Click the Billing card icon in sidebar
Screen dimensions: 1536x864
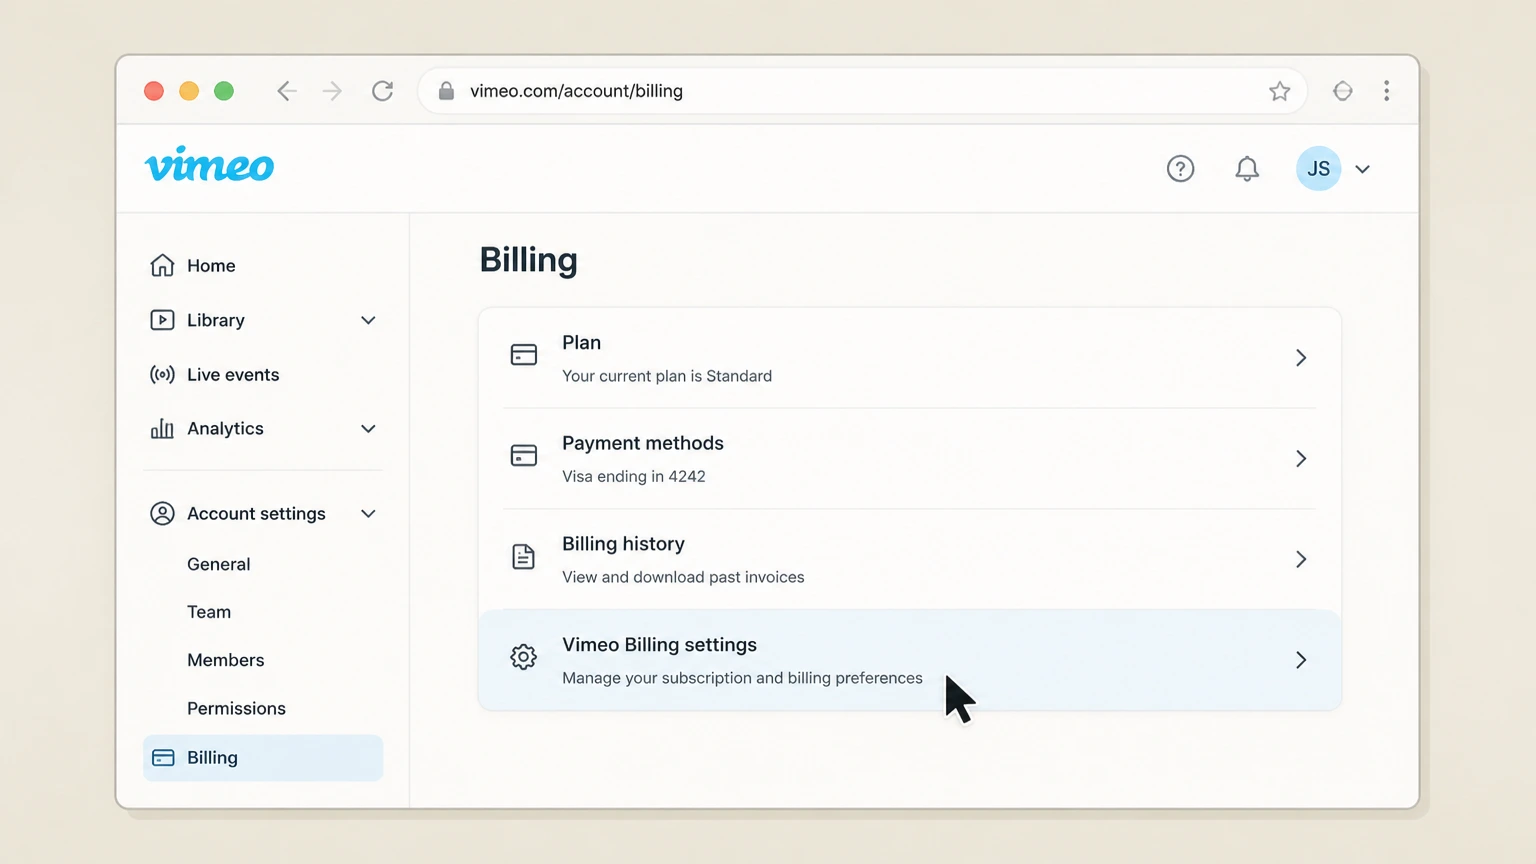(163, 758)
